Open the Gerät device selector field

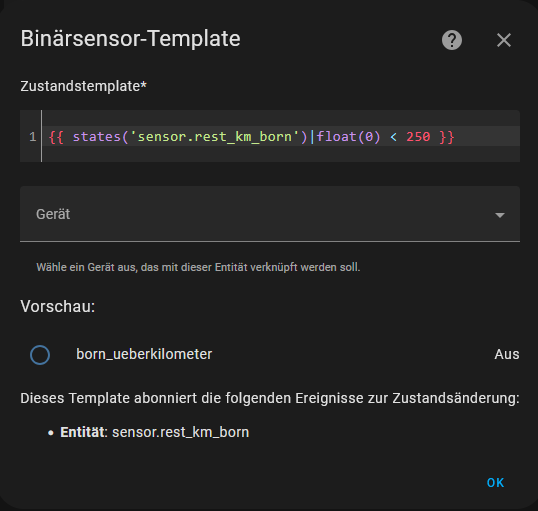(270, 214)
